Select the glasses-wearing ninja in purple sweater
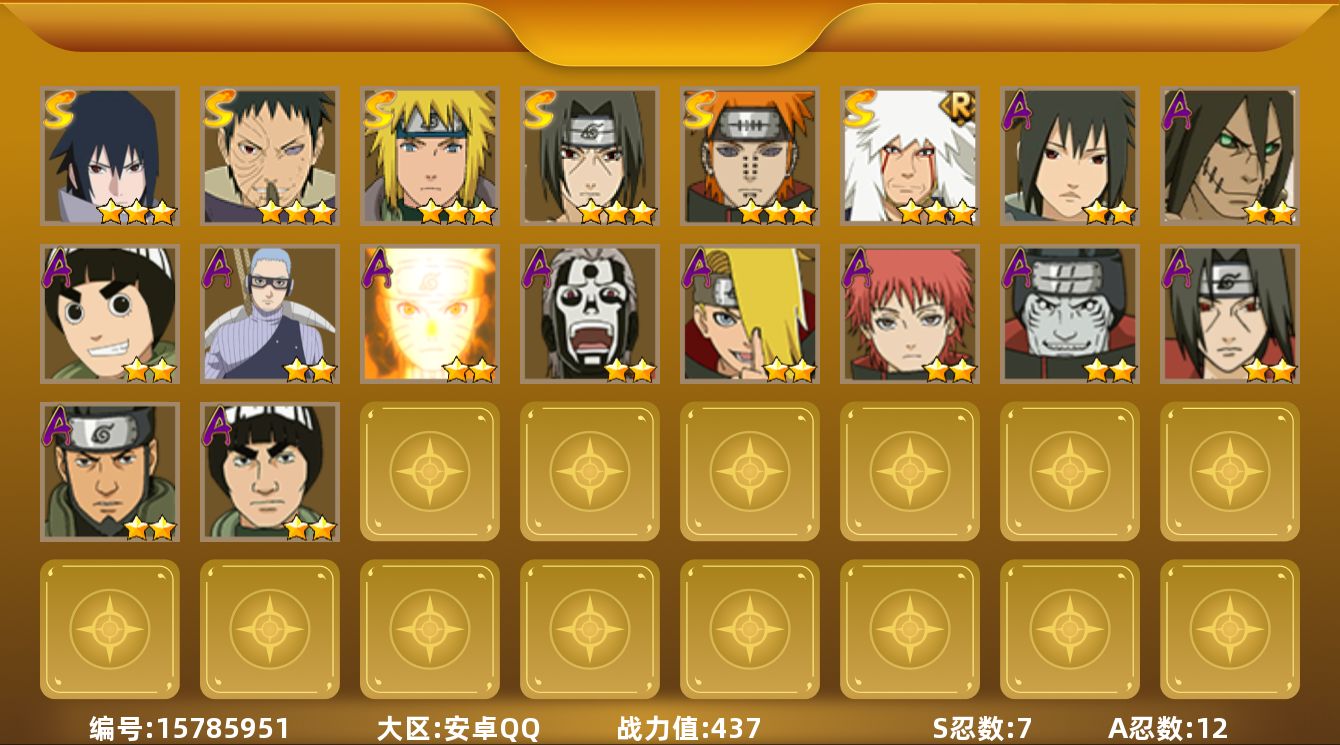 coord(270,314)
